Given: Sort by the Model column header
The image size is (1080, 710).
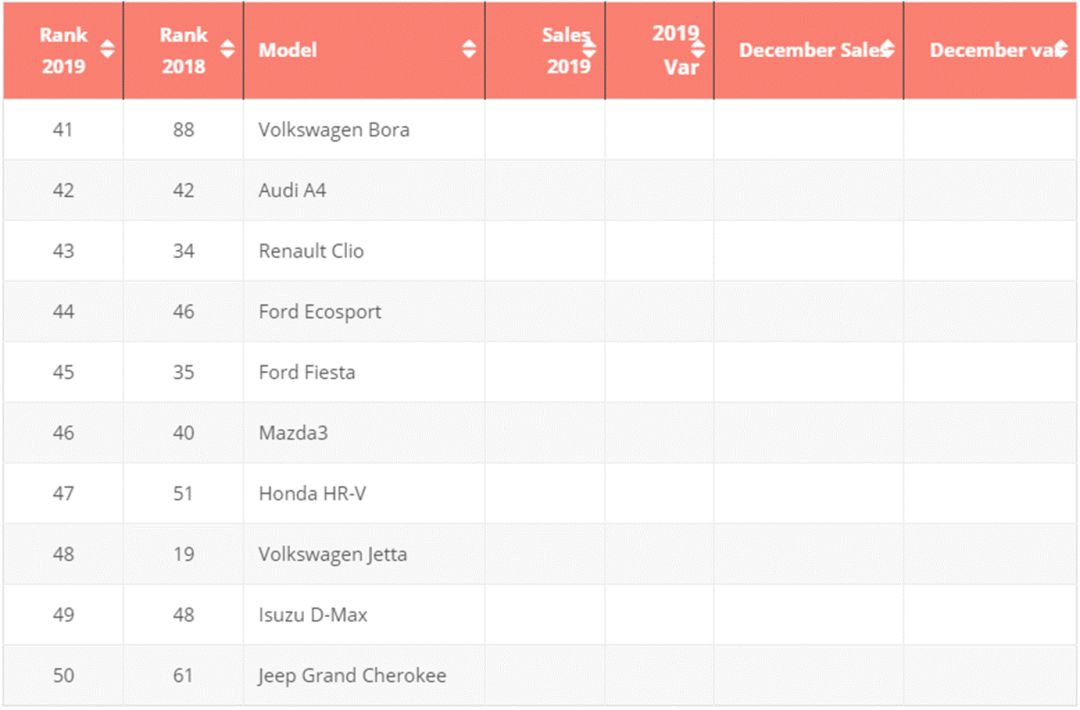Looking at the screenshot, I should tap(288, 50).
